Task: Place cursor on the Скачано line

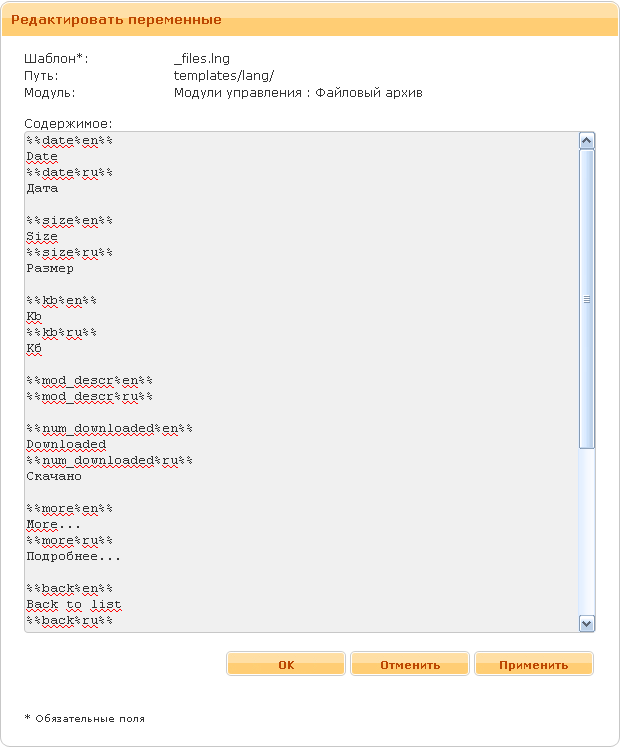Action: 54,477
